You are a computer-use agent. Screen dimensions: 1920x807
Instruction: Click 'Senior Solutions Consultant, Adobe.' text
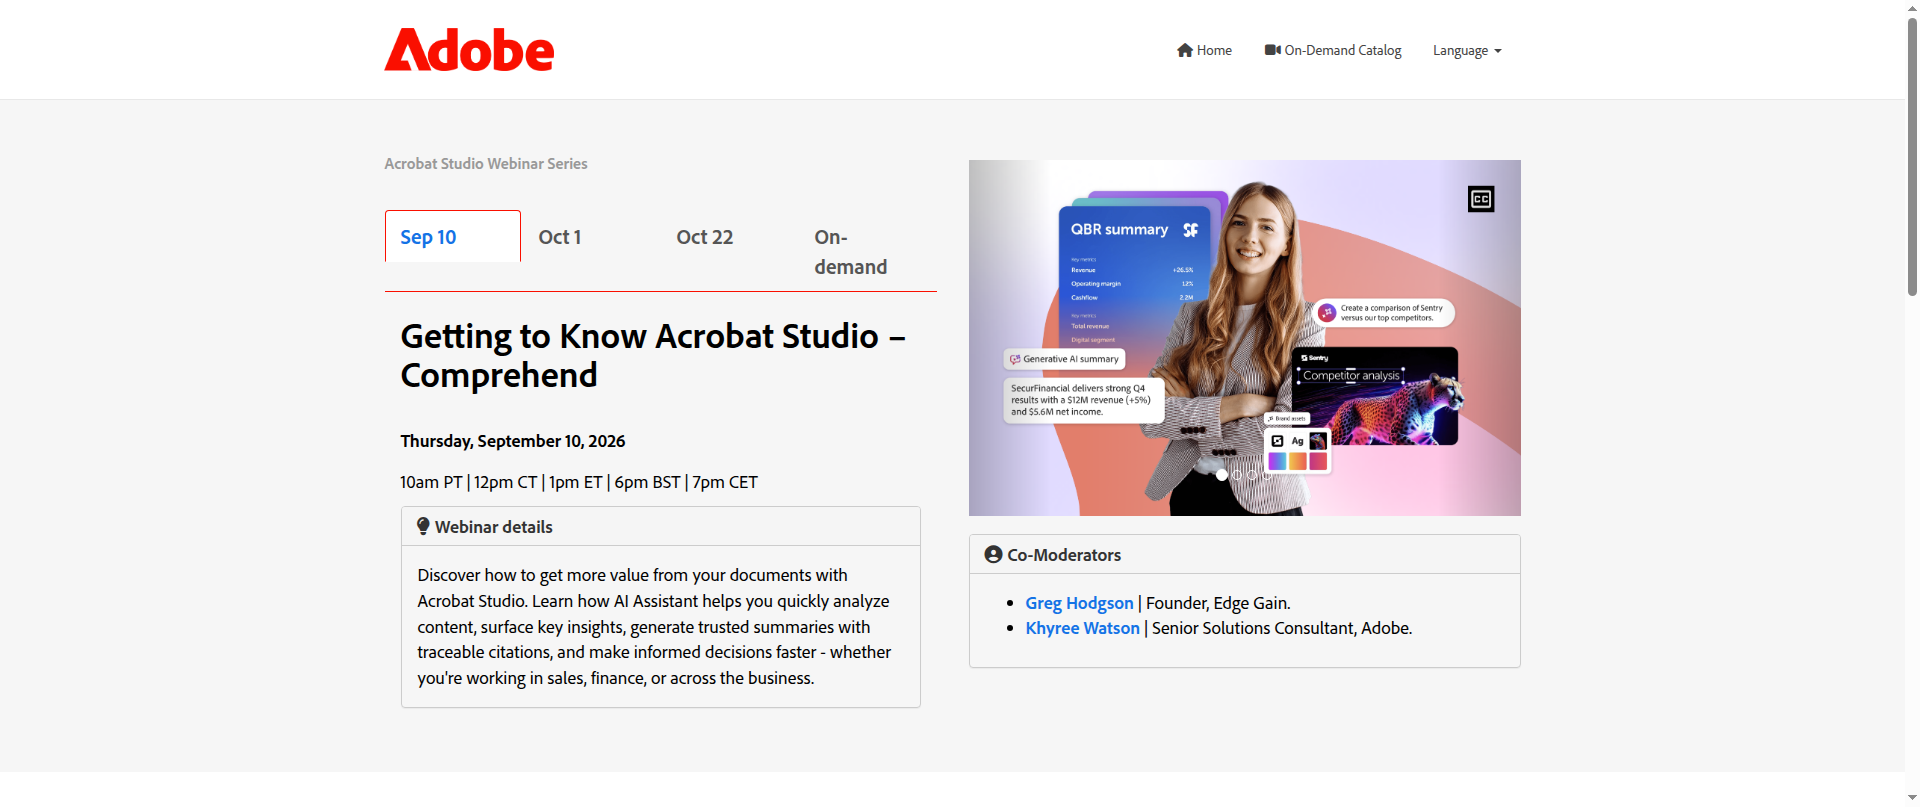point(1282,628)
